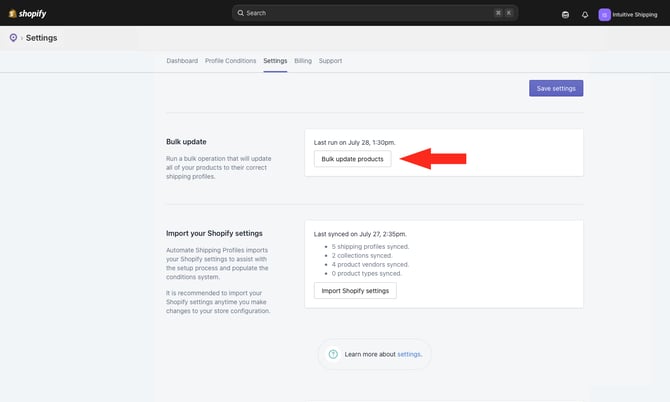
Task: Click 'Import your Shopify settings' heading
Action: click(214, 233)
